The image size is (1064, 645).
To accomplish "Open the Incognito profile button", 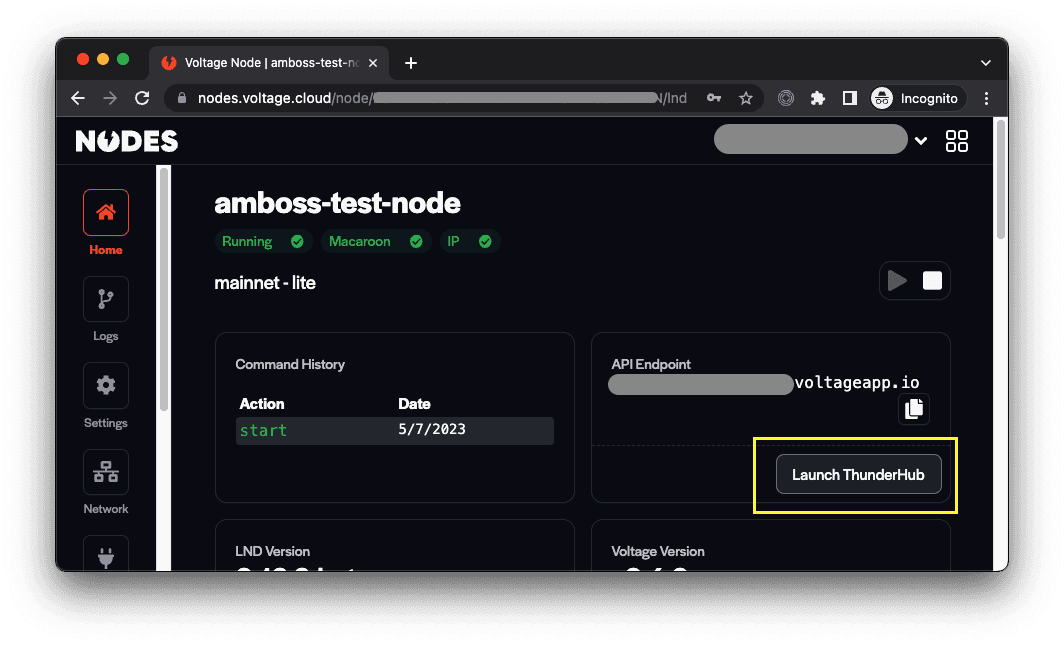I will click(915, 98).
